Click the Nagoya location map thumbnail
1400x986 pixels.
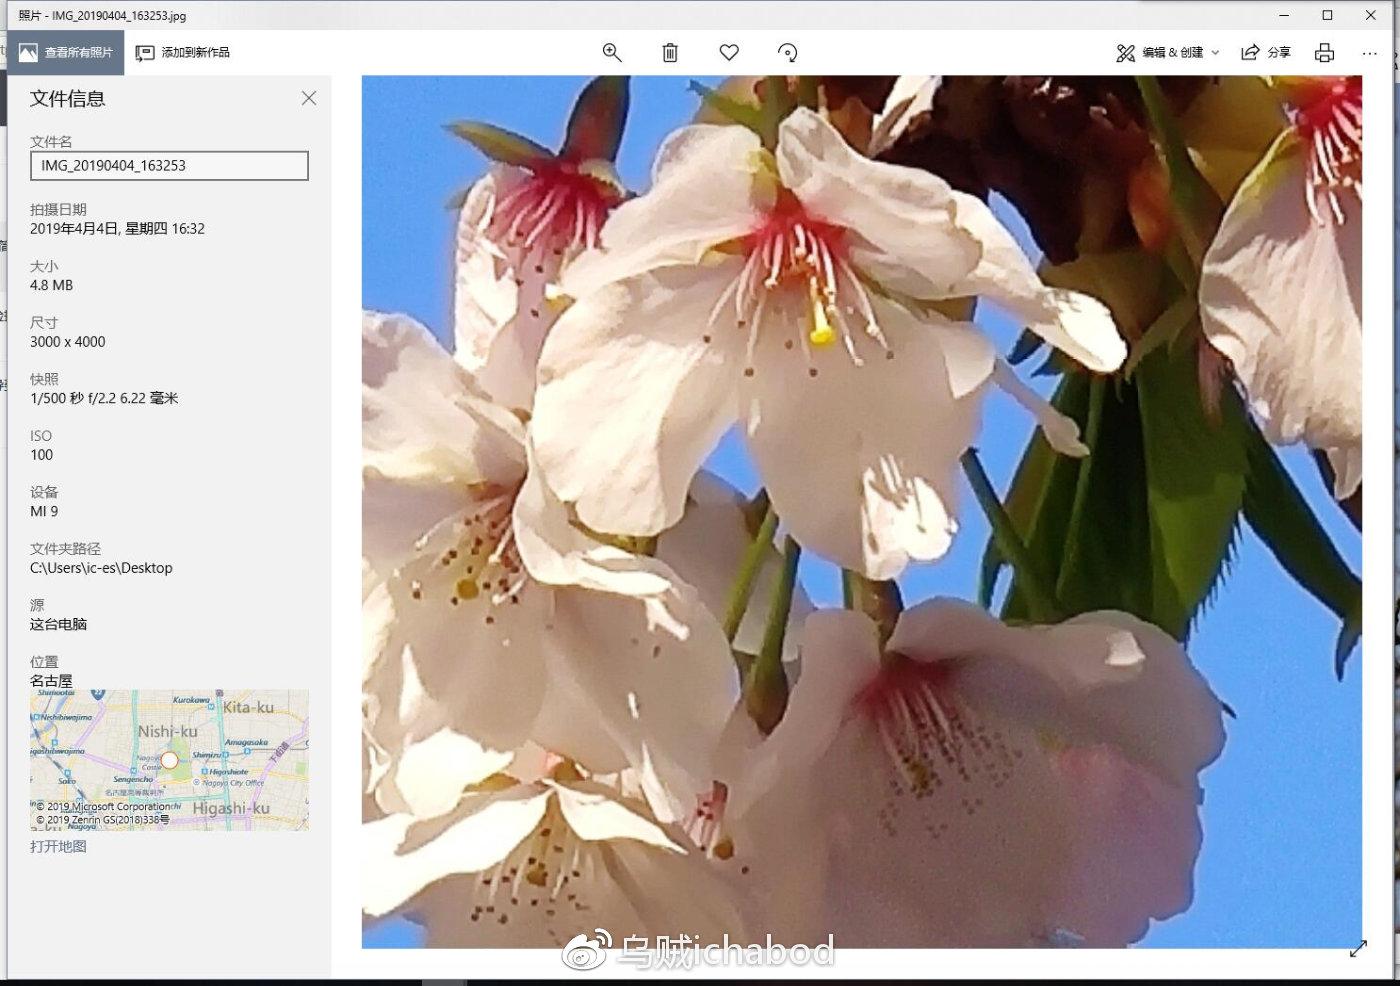[x=169, y=760]
